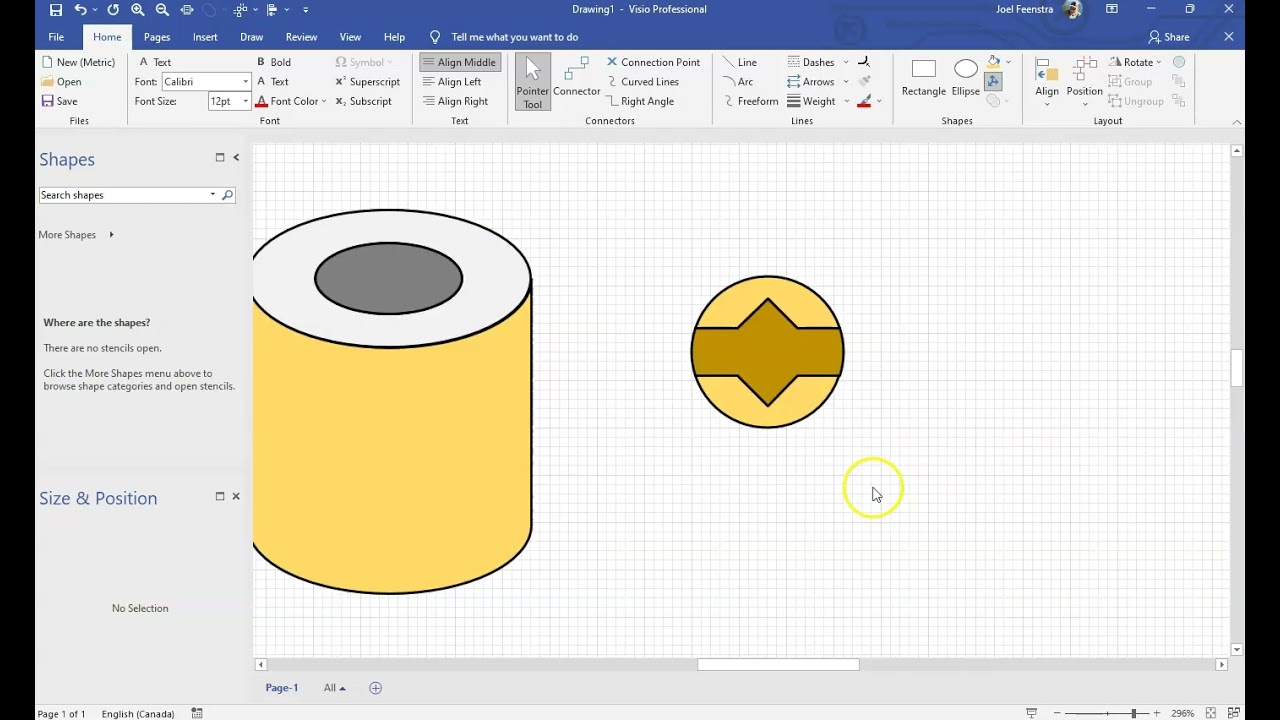Toggle Align Left text alignment

point(452,82)
